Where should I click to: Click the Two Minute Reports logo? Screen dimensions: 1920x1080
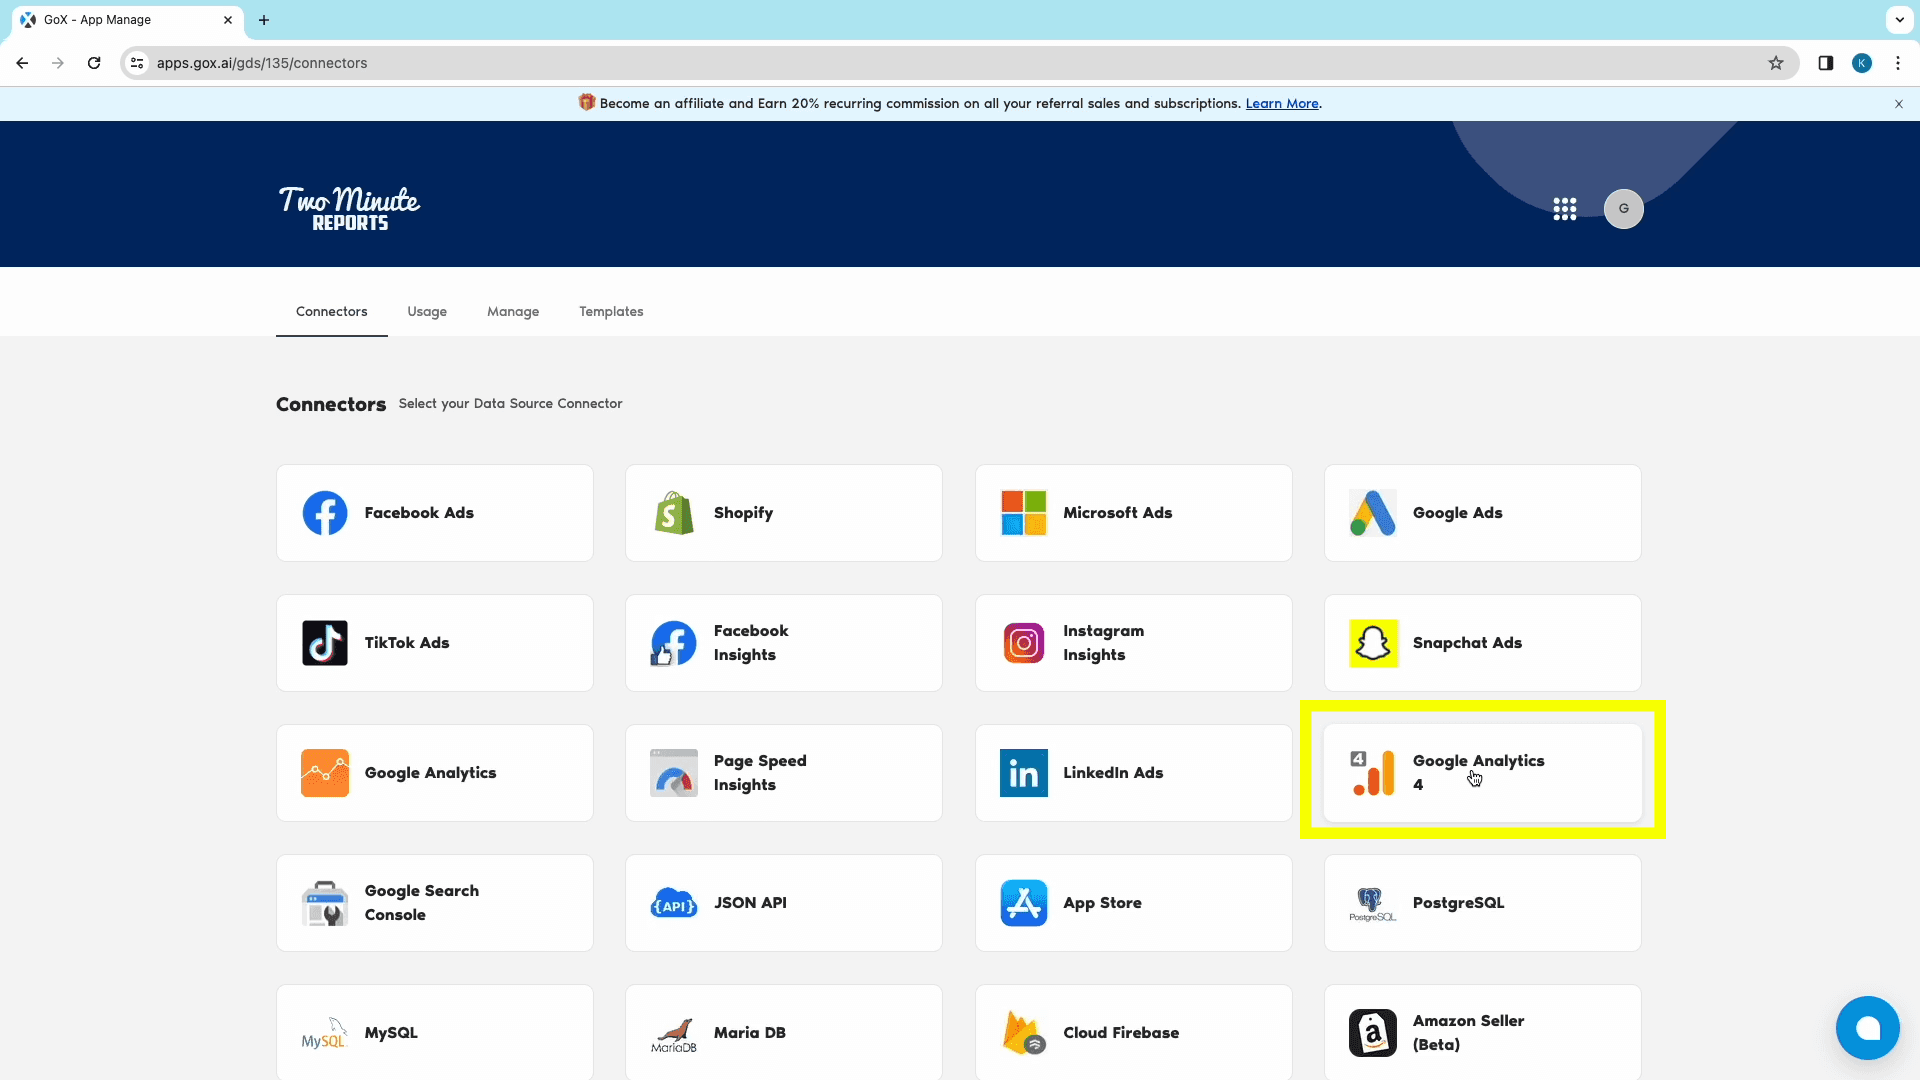coord(349,209)
